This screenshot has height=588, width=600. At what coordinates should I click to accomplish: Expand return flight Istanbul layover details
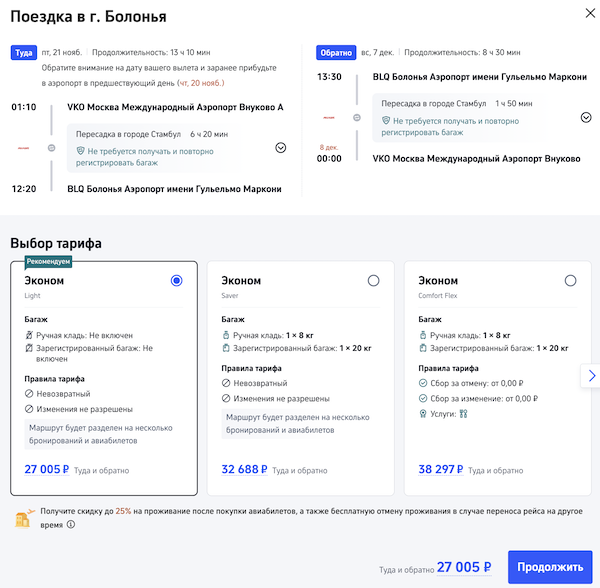coord(586,117)
